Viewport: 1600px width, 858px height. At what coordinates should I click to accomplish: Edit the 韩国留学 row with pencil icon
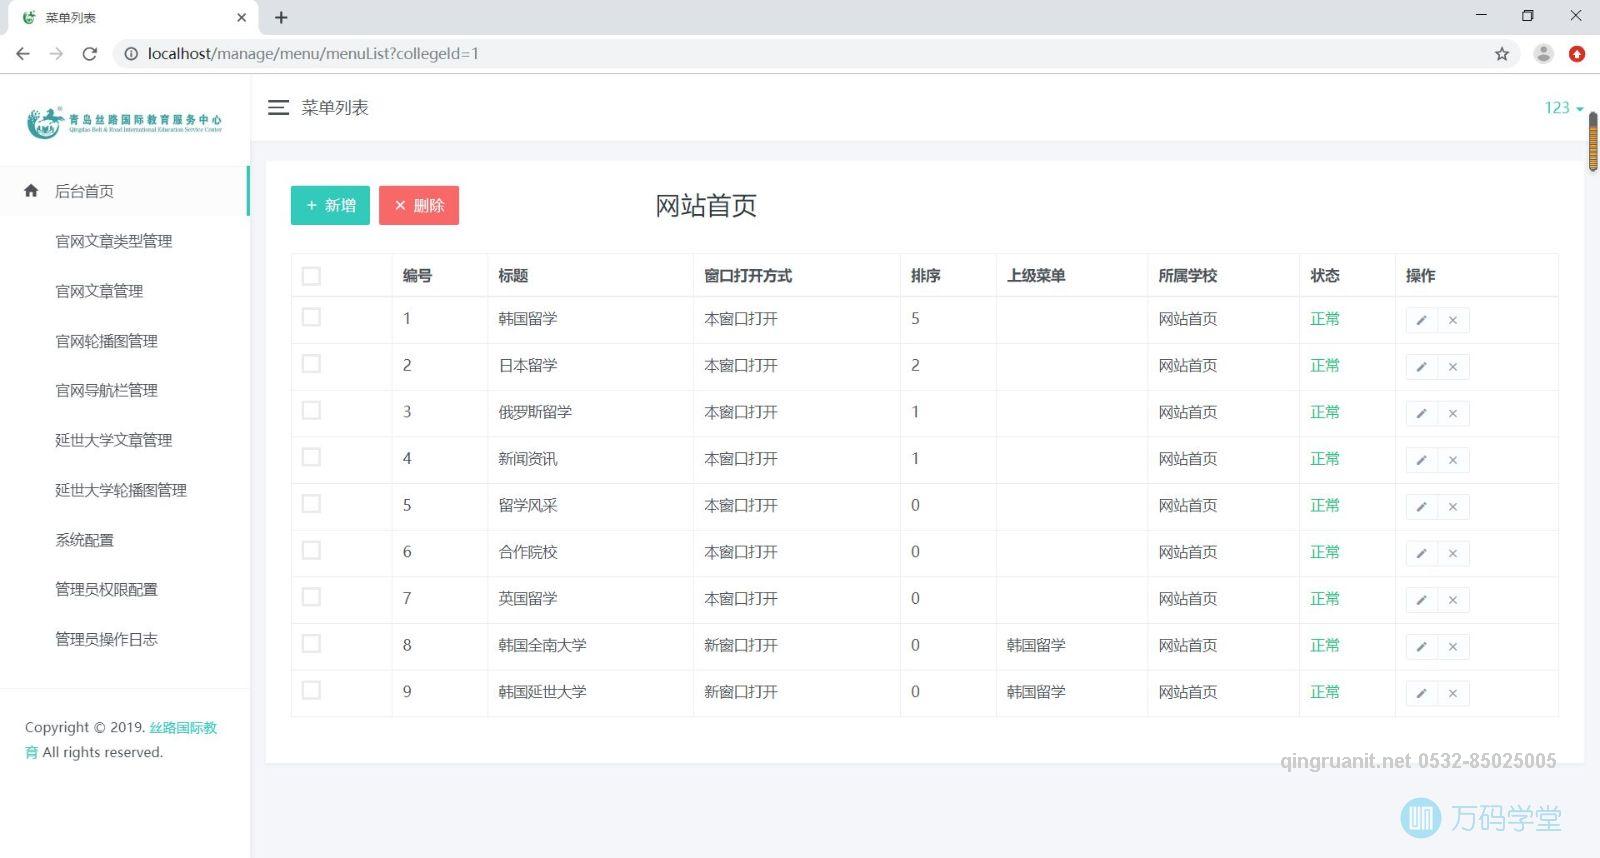coord(1421,320)
